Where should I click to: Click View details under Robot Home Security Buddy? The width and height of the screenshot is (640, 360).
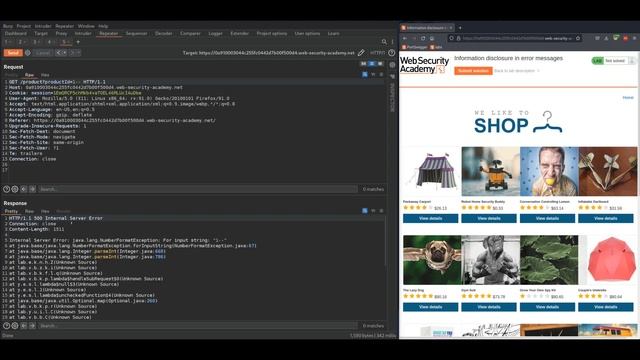click(x=489, y=219)
